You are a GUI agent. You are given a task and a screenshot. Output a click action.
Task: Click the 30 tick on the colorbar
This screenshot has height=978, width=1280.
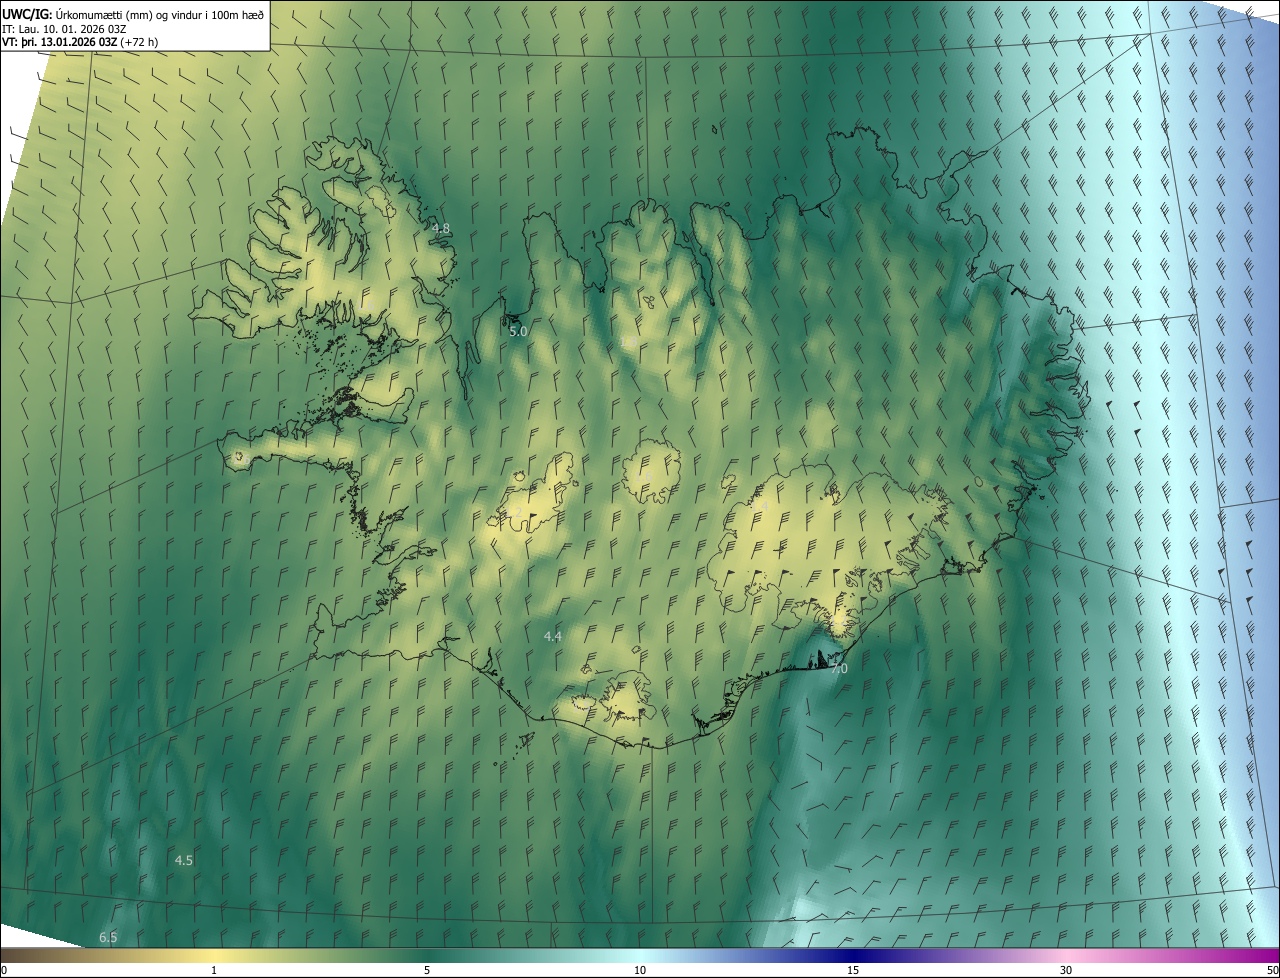[1066, 971]
